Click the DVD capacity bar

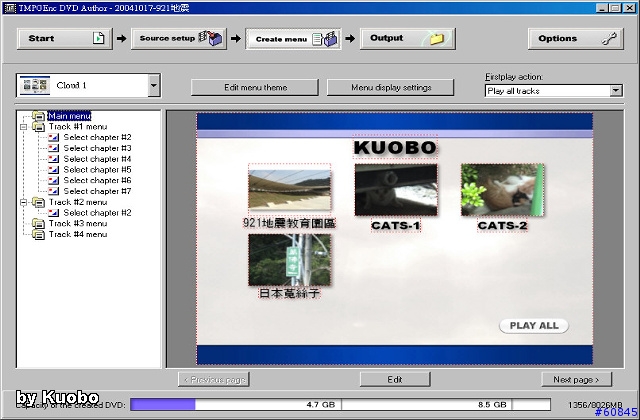coord(340,404)
